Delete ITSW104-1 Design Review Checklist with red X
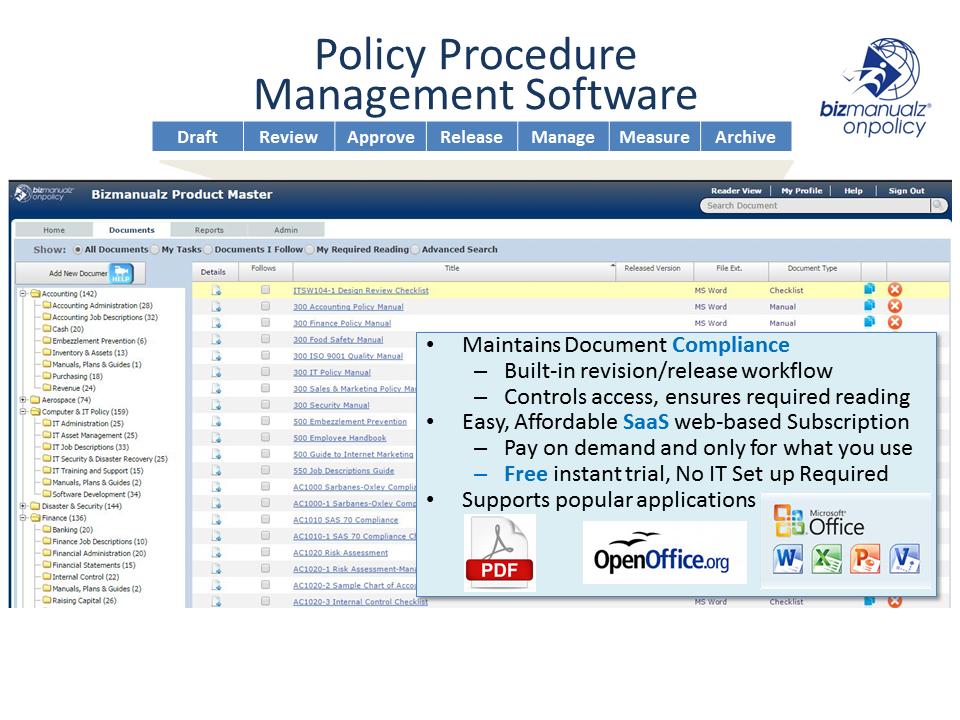The height and width of the screenshot is (720, 960). [x=895, y=290]
